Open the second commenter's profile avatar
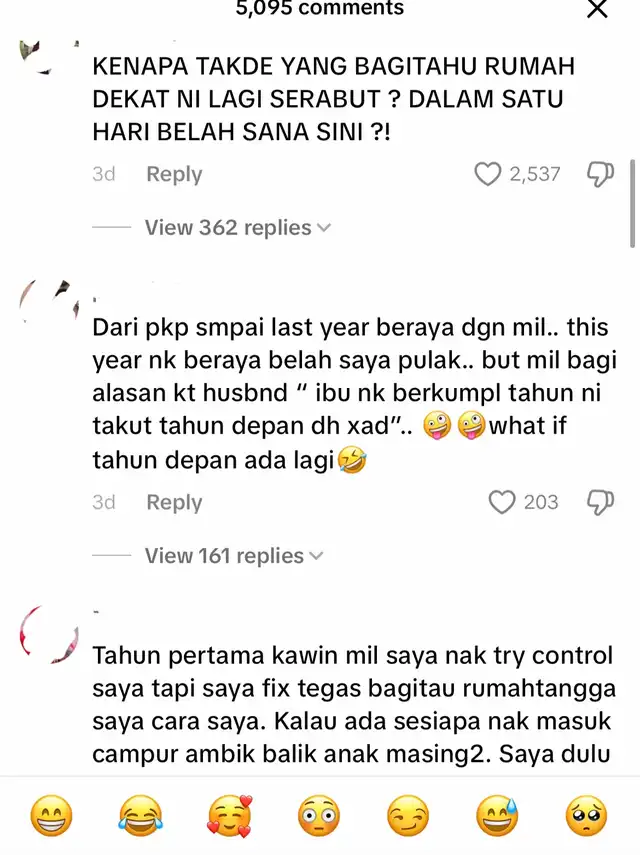The width and height of the screenshot is (640, 855). [49, 303]
